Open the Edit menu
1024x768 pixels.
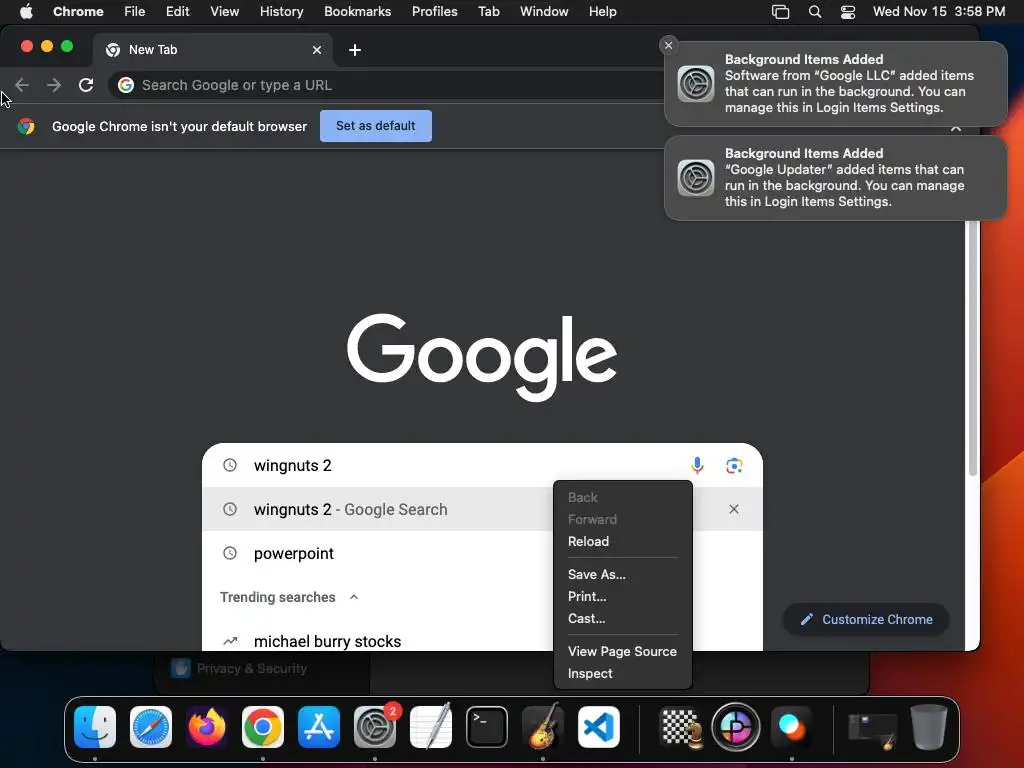coord(177,11)
